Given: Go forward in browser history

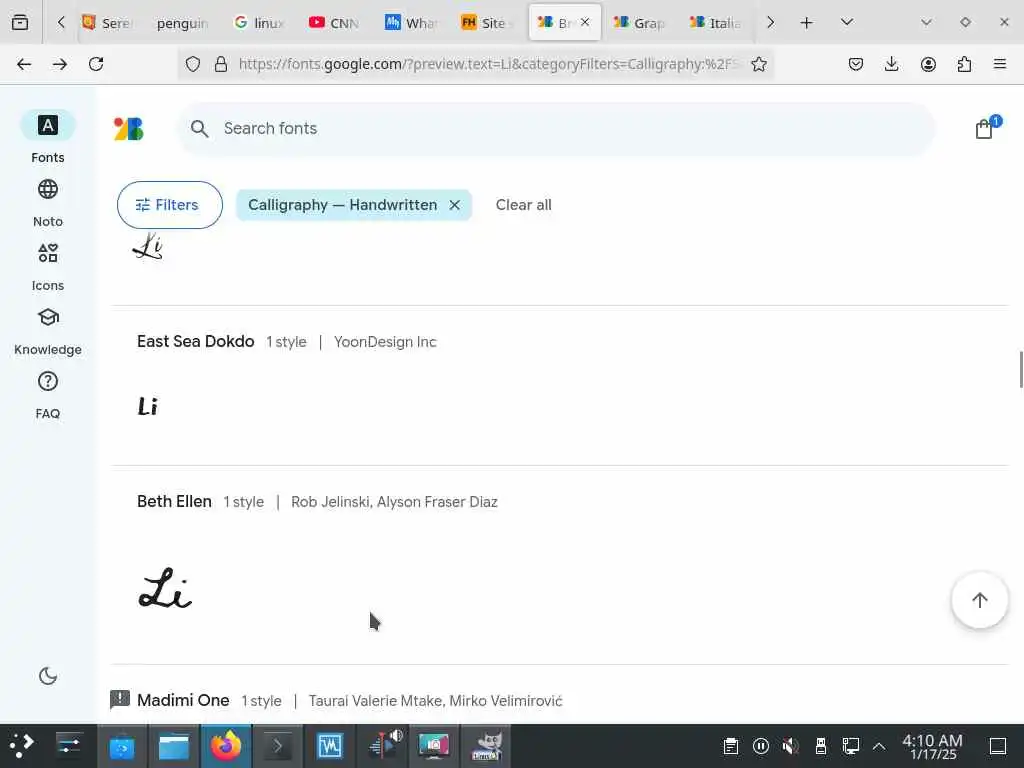Looking at the screenshot, I should (x=60, y=64).
